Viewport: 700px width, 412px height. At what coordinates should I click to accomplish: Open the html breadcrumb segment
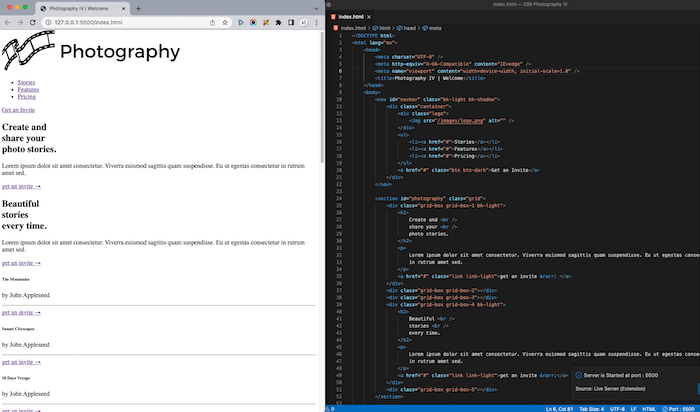coord(381,28)
